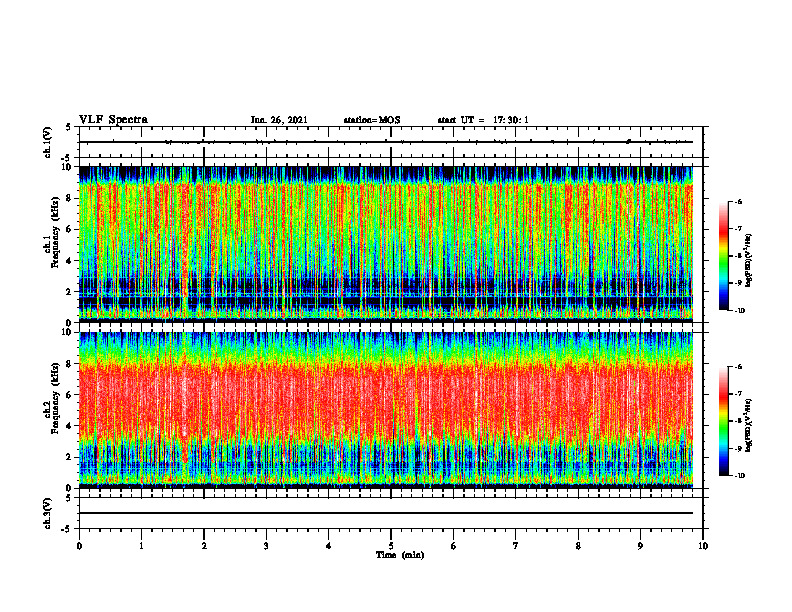
Task: Click the ch.1 voltage waveform trace
Action: pyautogui.click(x=386, y=142)
